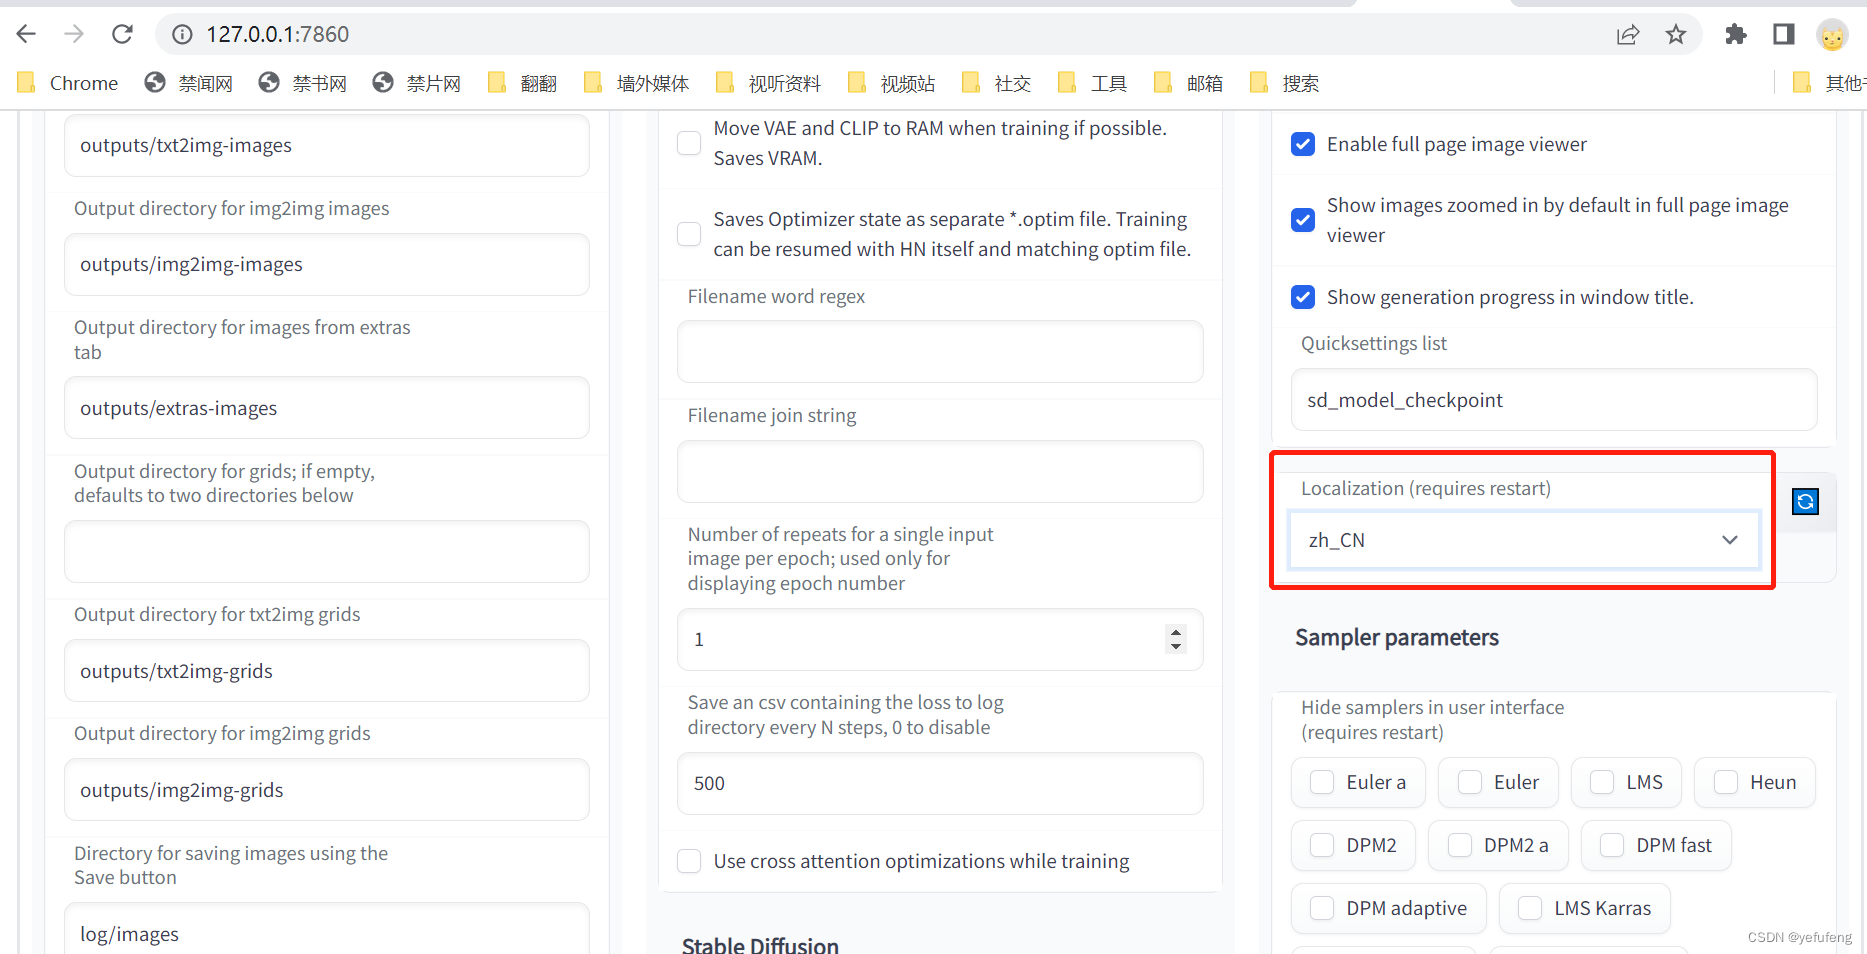View site information for 127.0.0.1

pos(182,34)
